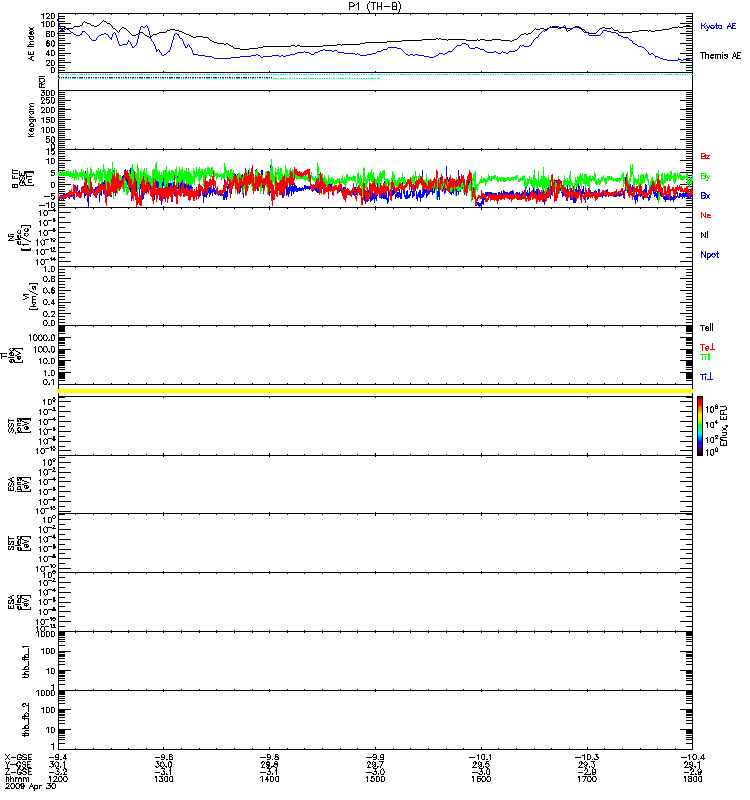Click the '1700' time tick label
The image size is (750, 800).
[587, 779]
